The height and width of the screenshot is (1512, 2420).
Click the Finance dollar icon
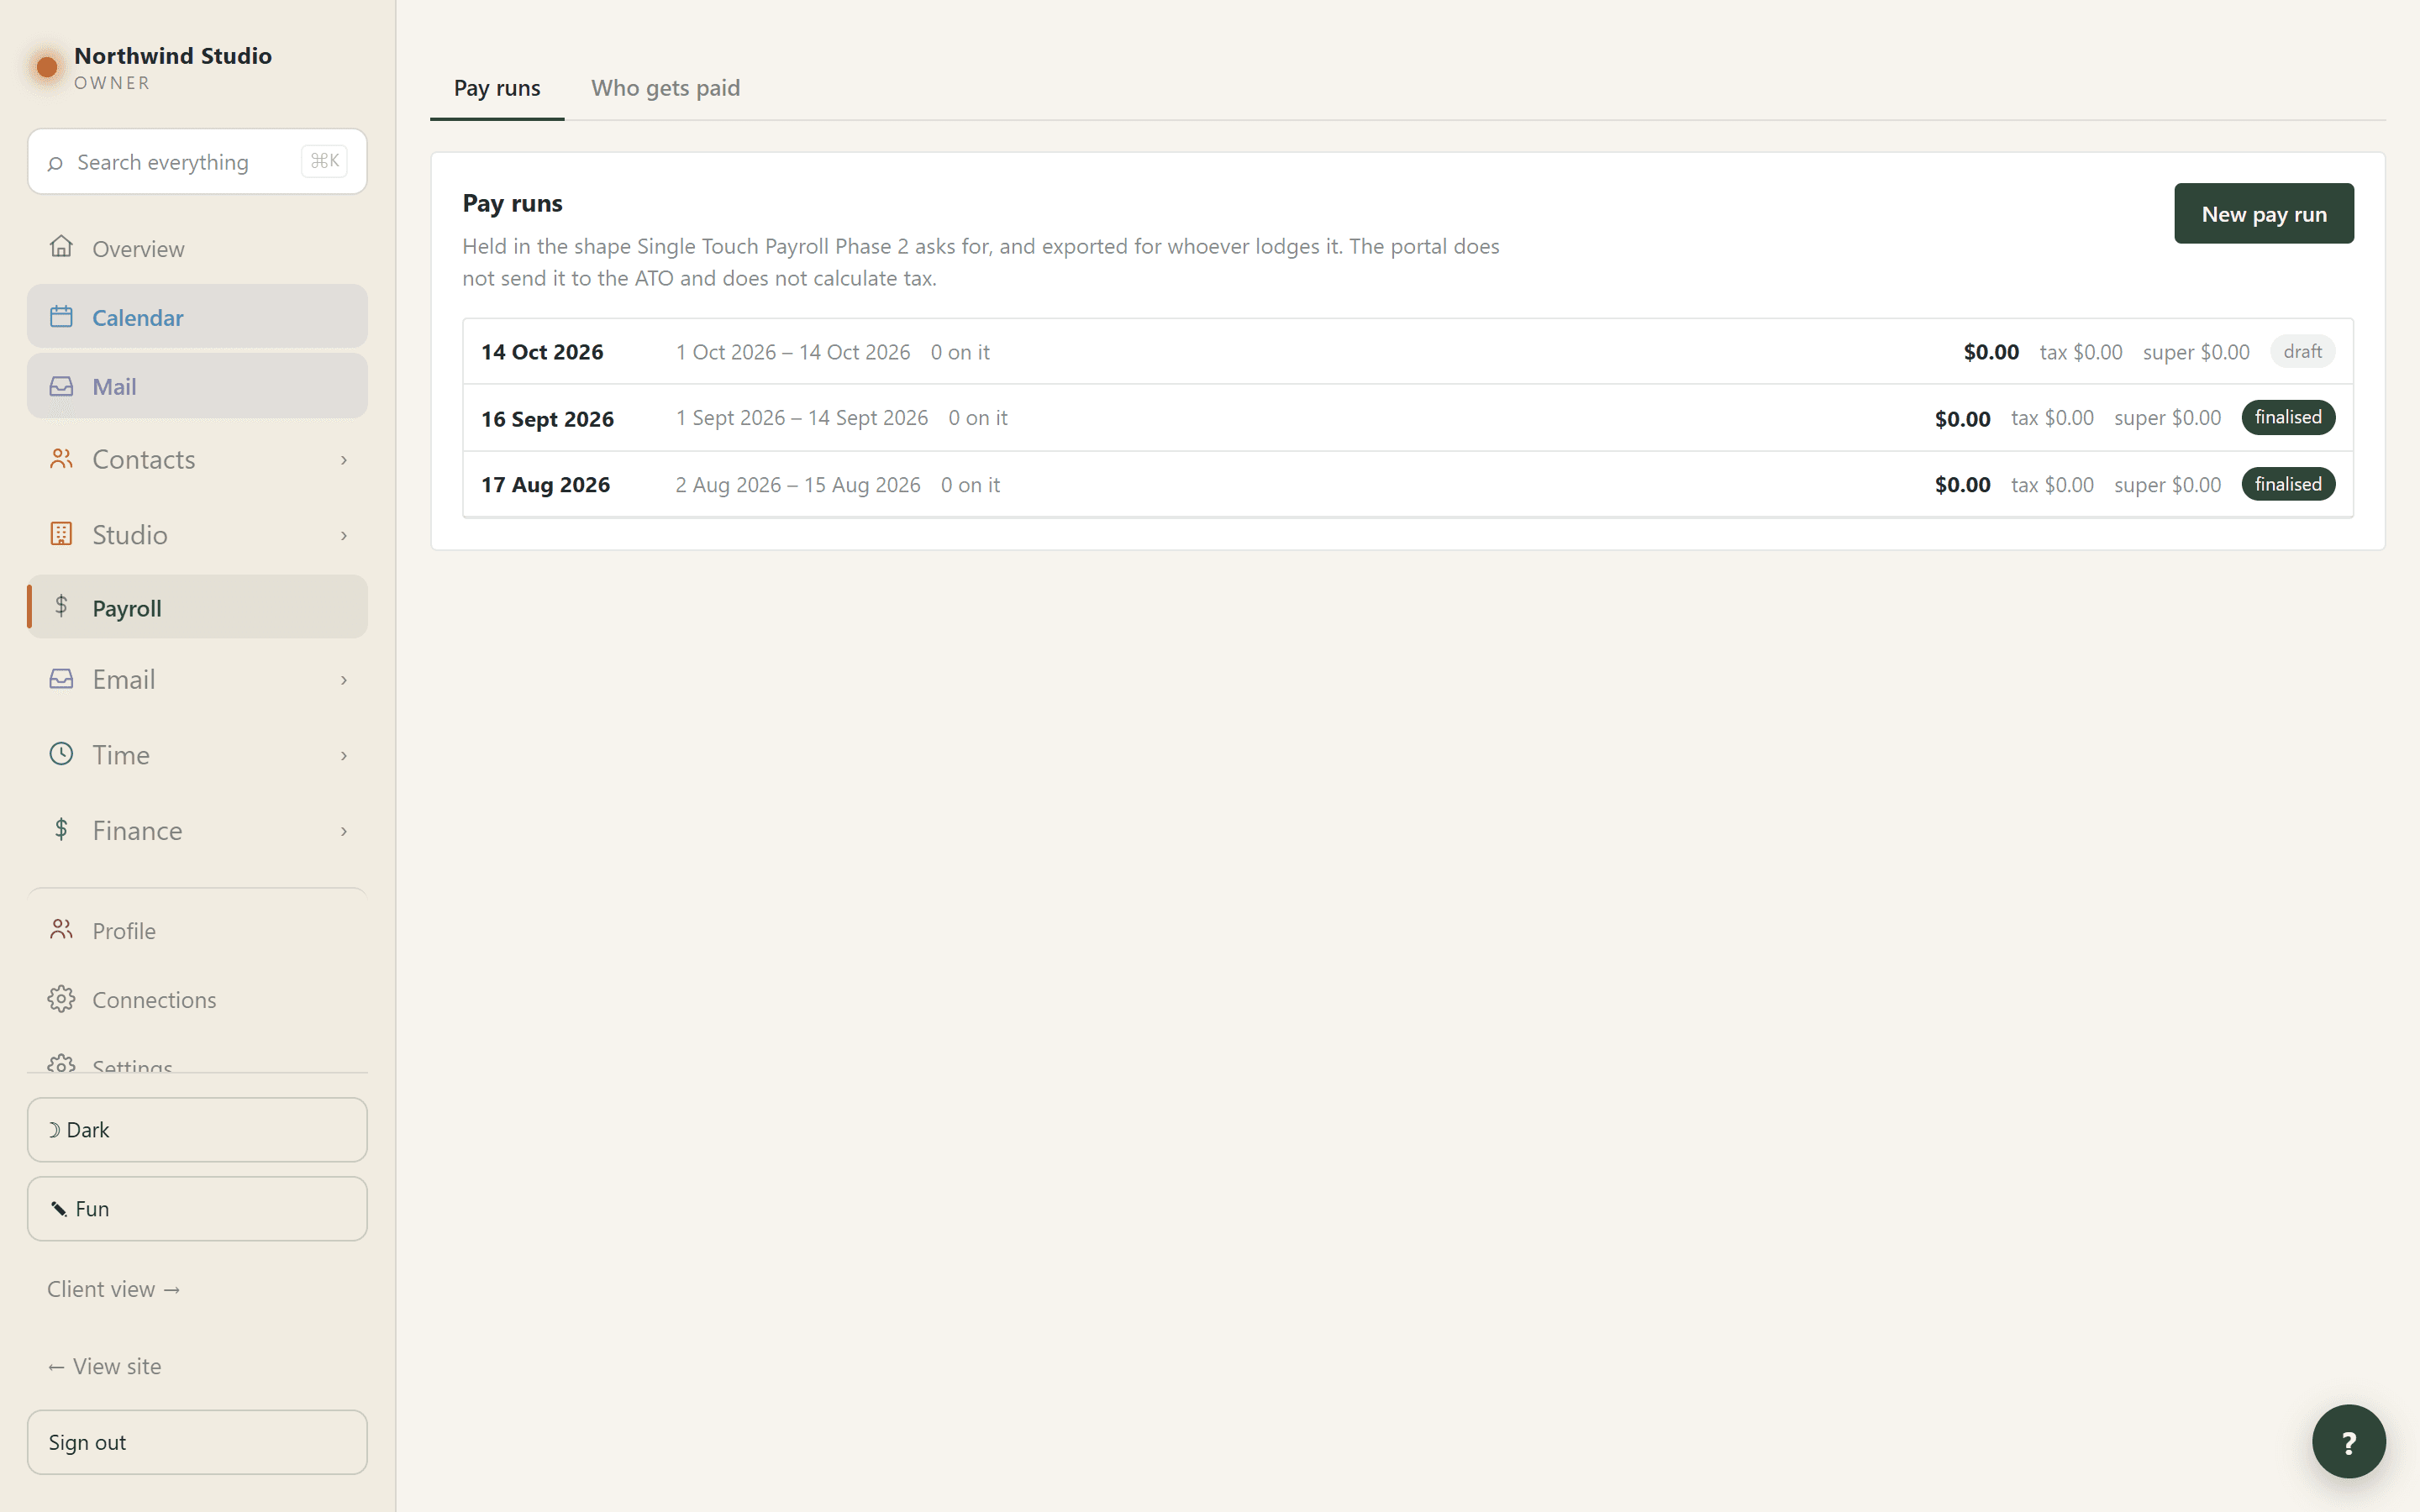pos(61,829)
